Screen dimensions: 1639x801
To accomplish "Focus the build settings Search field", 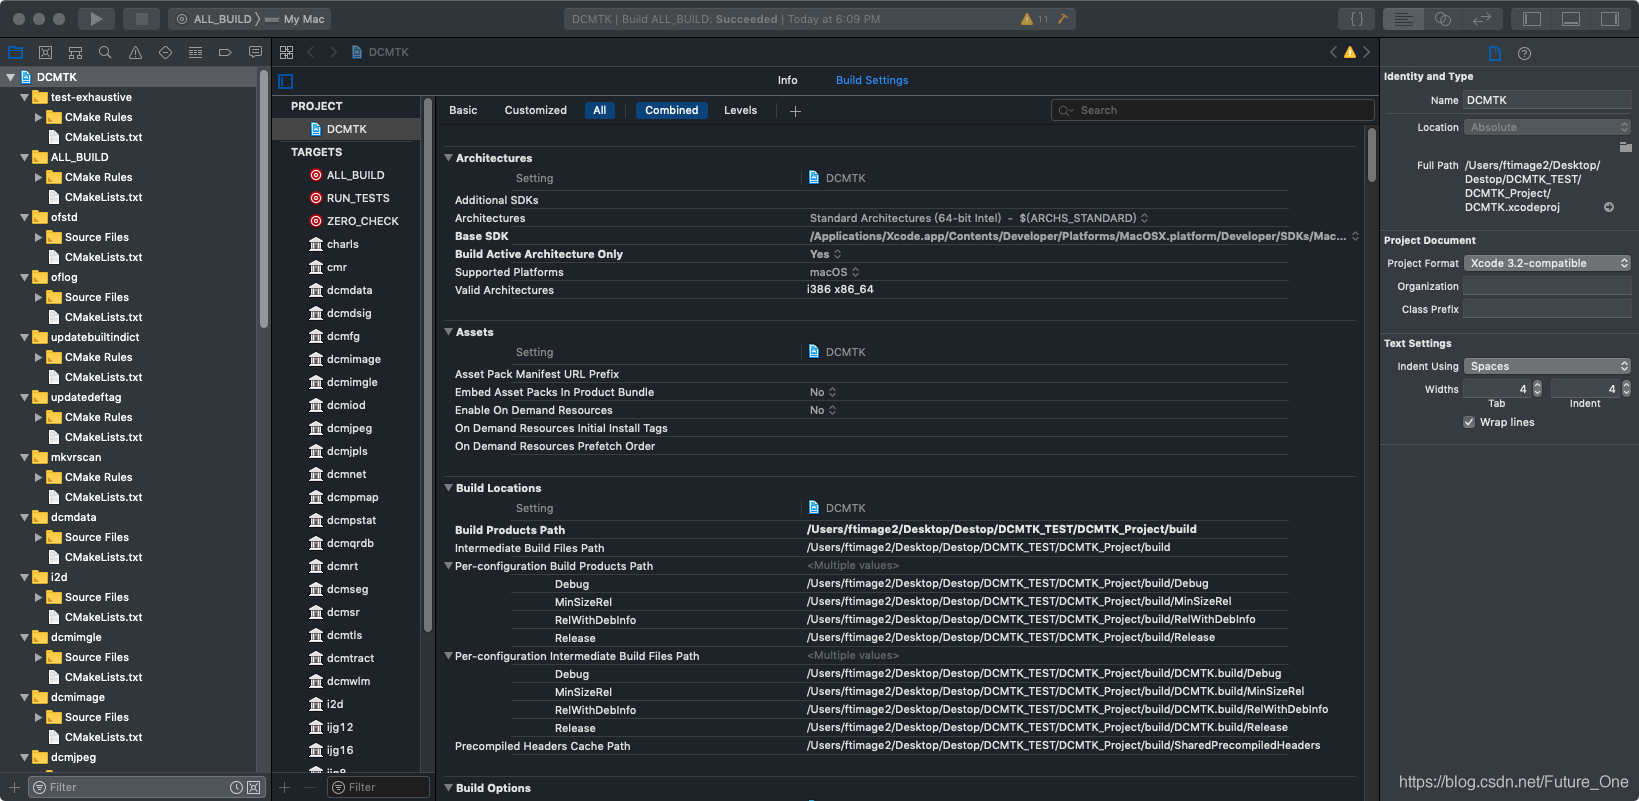I will tap(1212, 110).
